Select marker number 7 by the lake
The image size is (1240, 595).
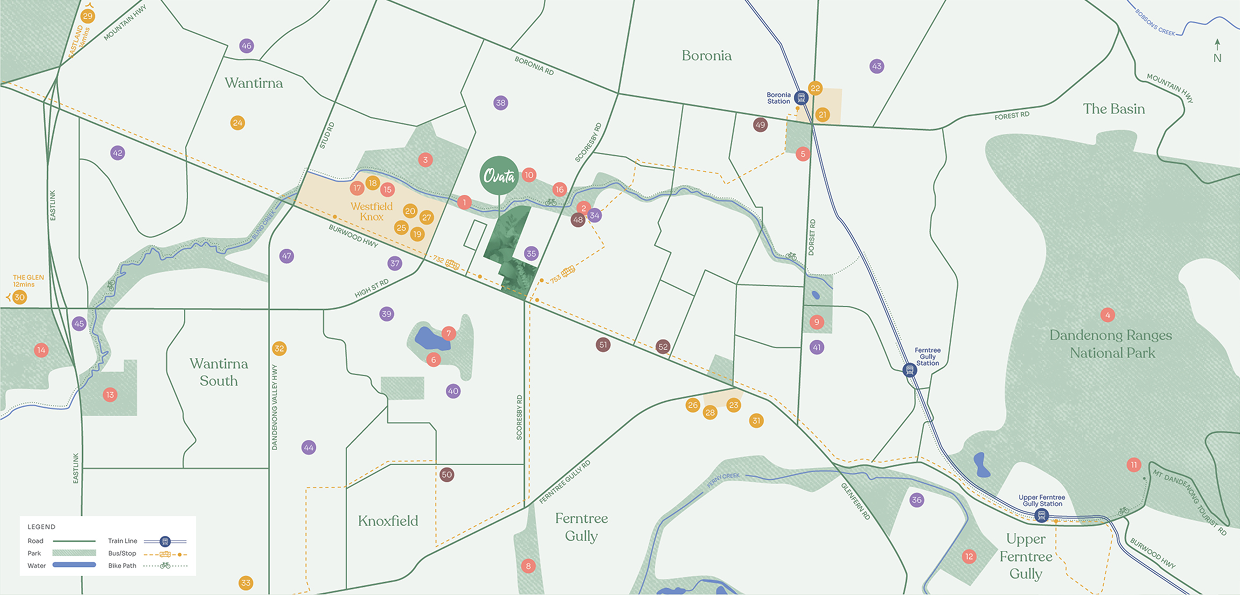tap(449, 333)
